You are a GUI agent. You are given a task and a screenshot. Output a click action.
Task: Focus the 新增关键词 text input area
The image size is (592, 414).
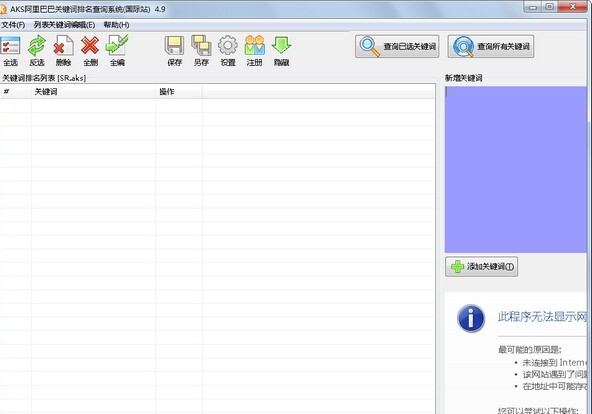pyautogui.click(x=516, y=169)
